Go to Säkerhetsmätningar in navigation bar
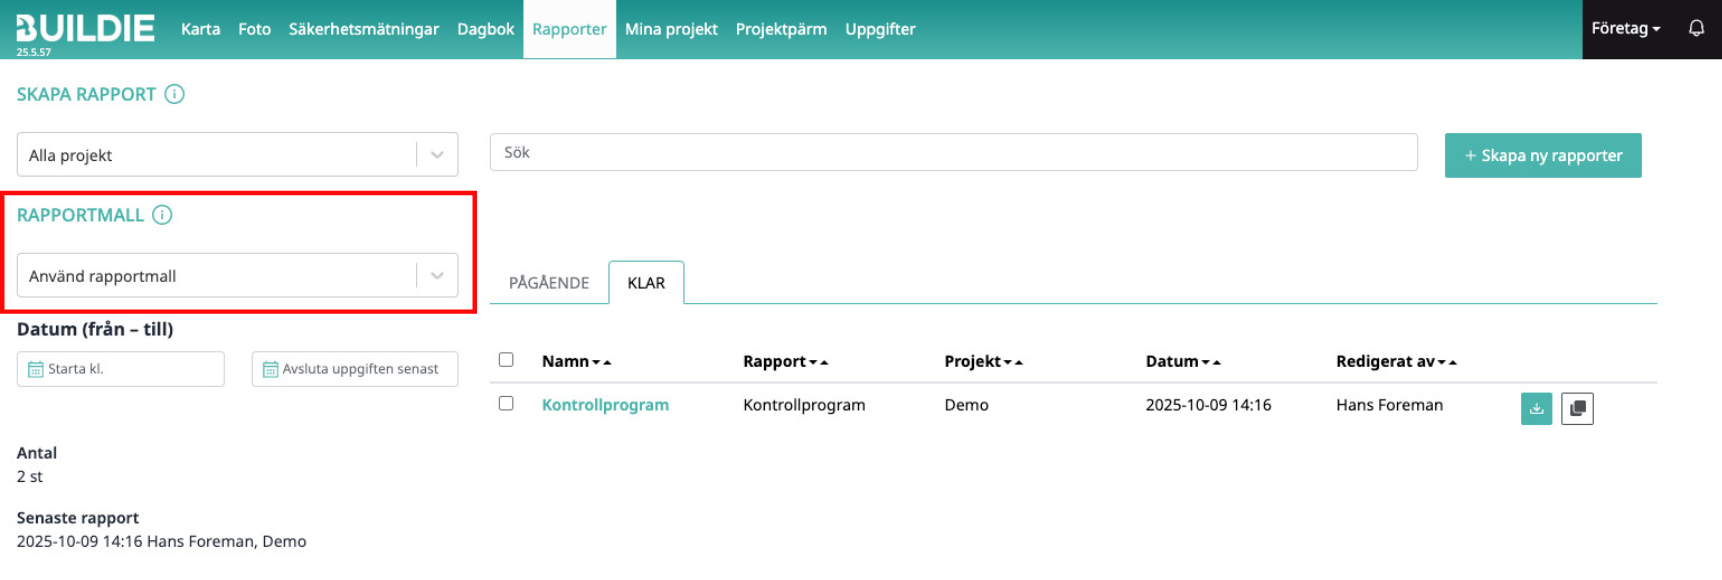Screen dimensions: 1722x580 363,29
